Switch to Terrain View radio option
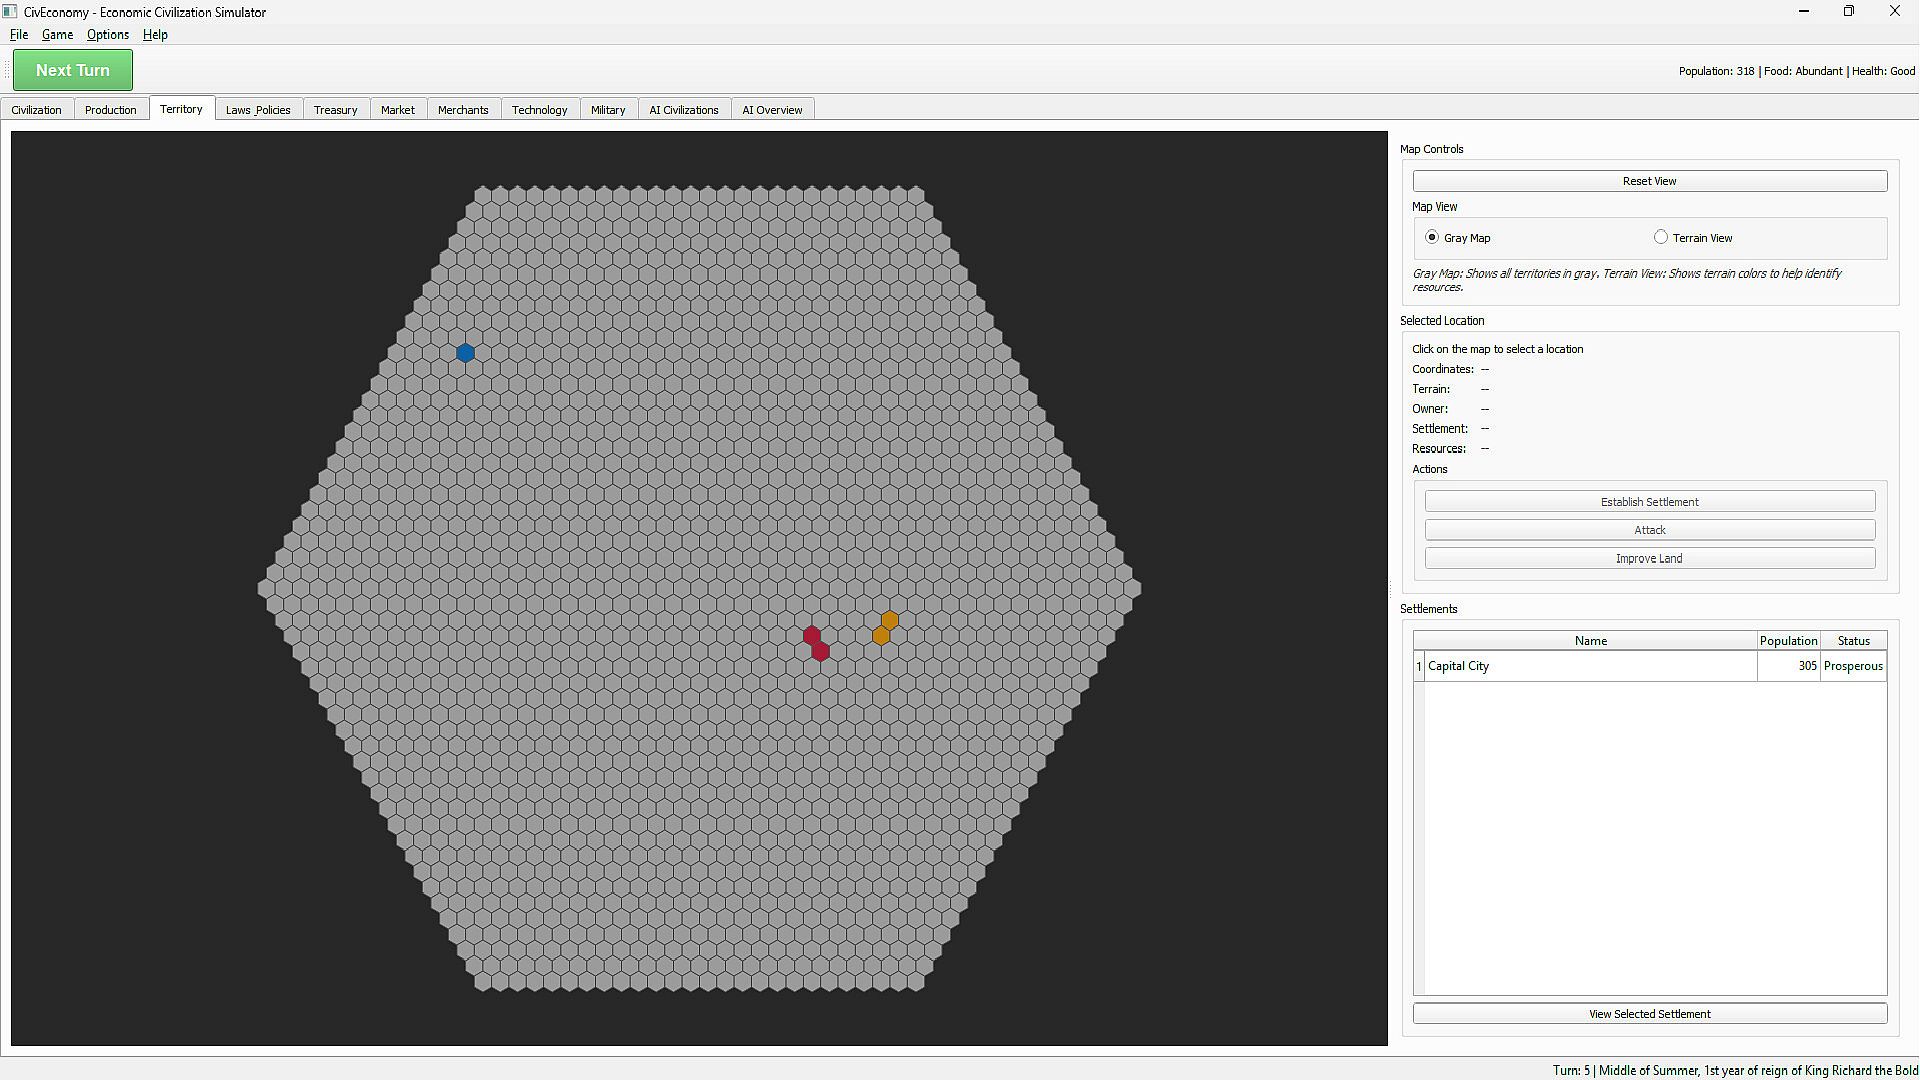1920x1080 pixels. click(x=1661, y=238)
